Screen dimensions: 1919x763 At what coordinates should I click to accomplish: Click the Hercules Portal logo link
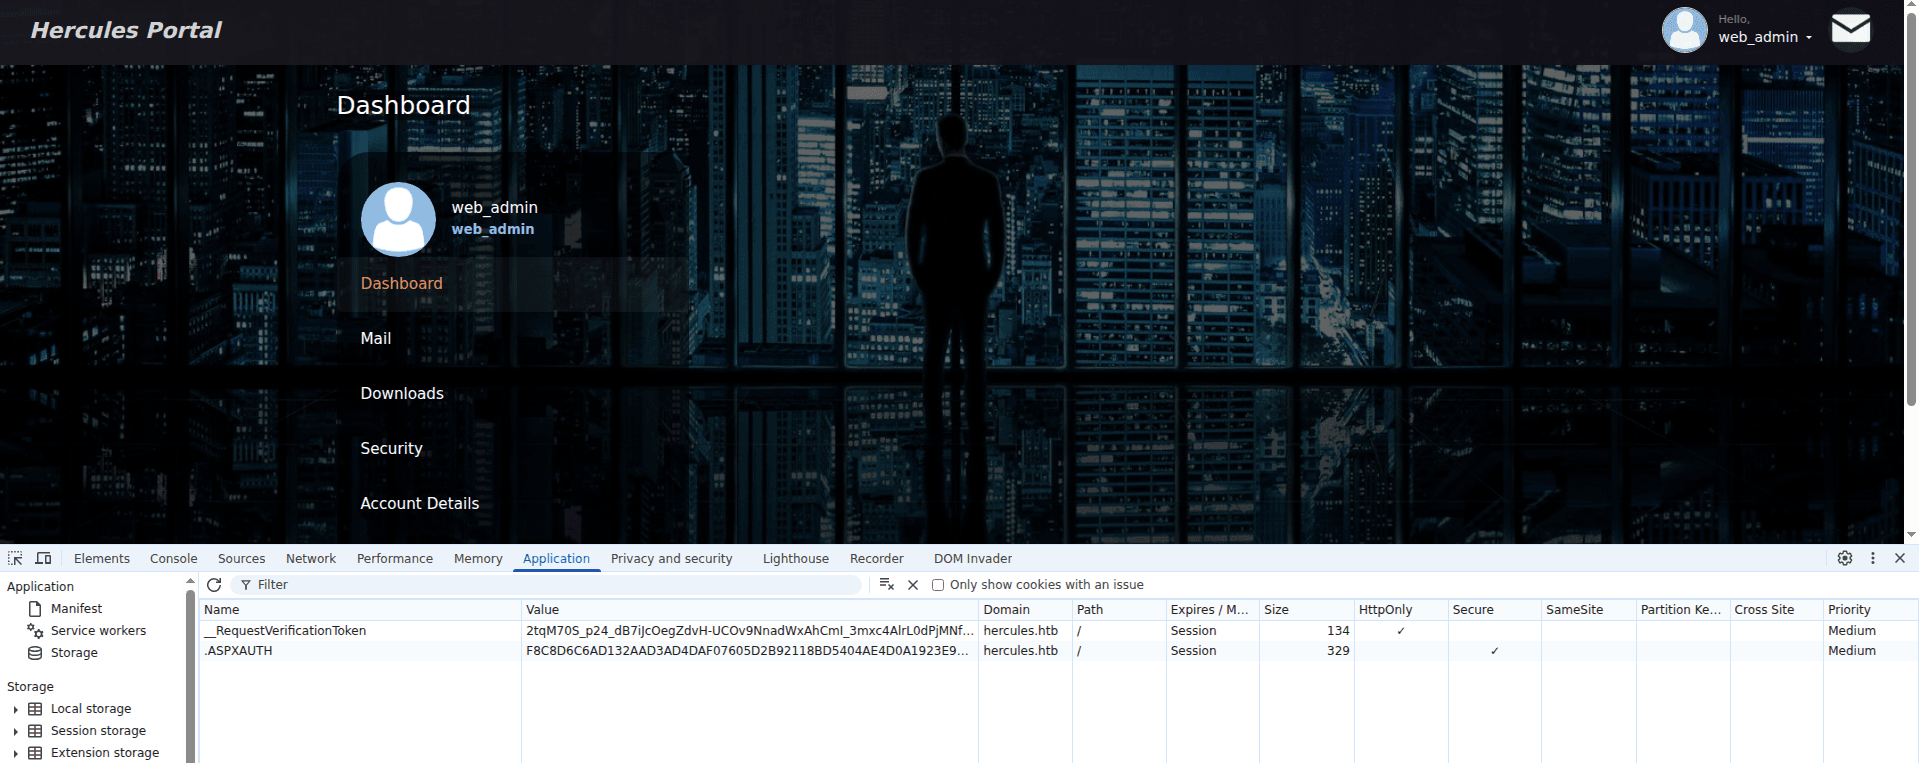point(126,31)
